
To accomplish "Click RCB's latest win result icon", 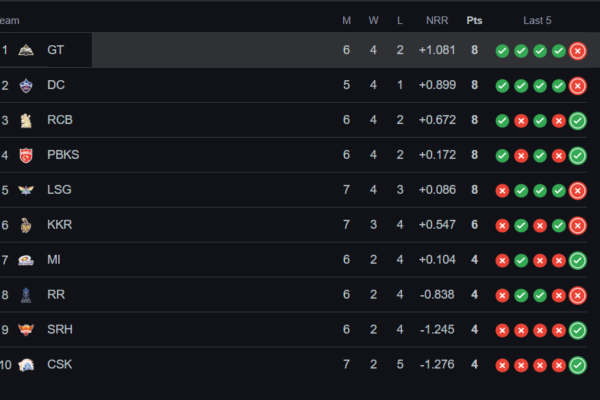I will [577, 121].
